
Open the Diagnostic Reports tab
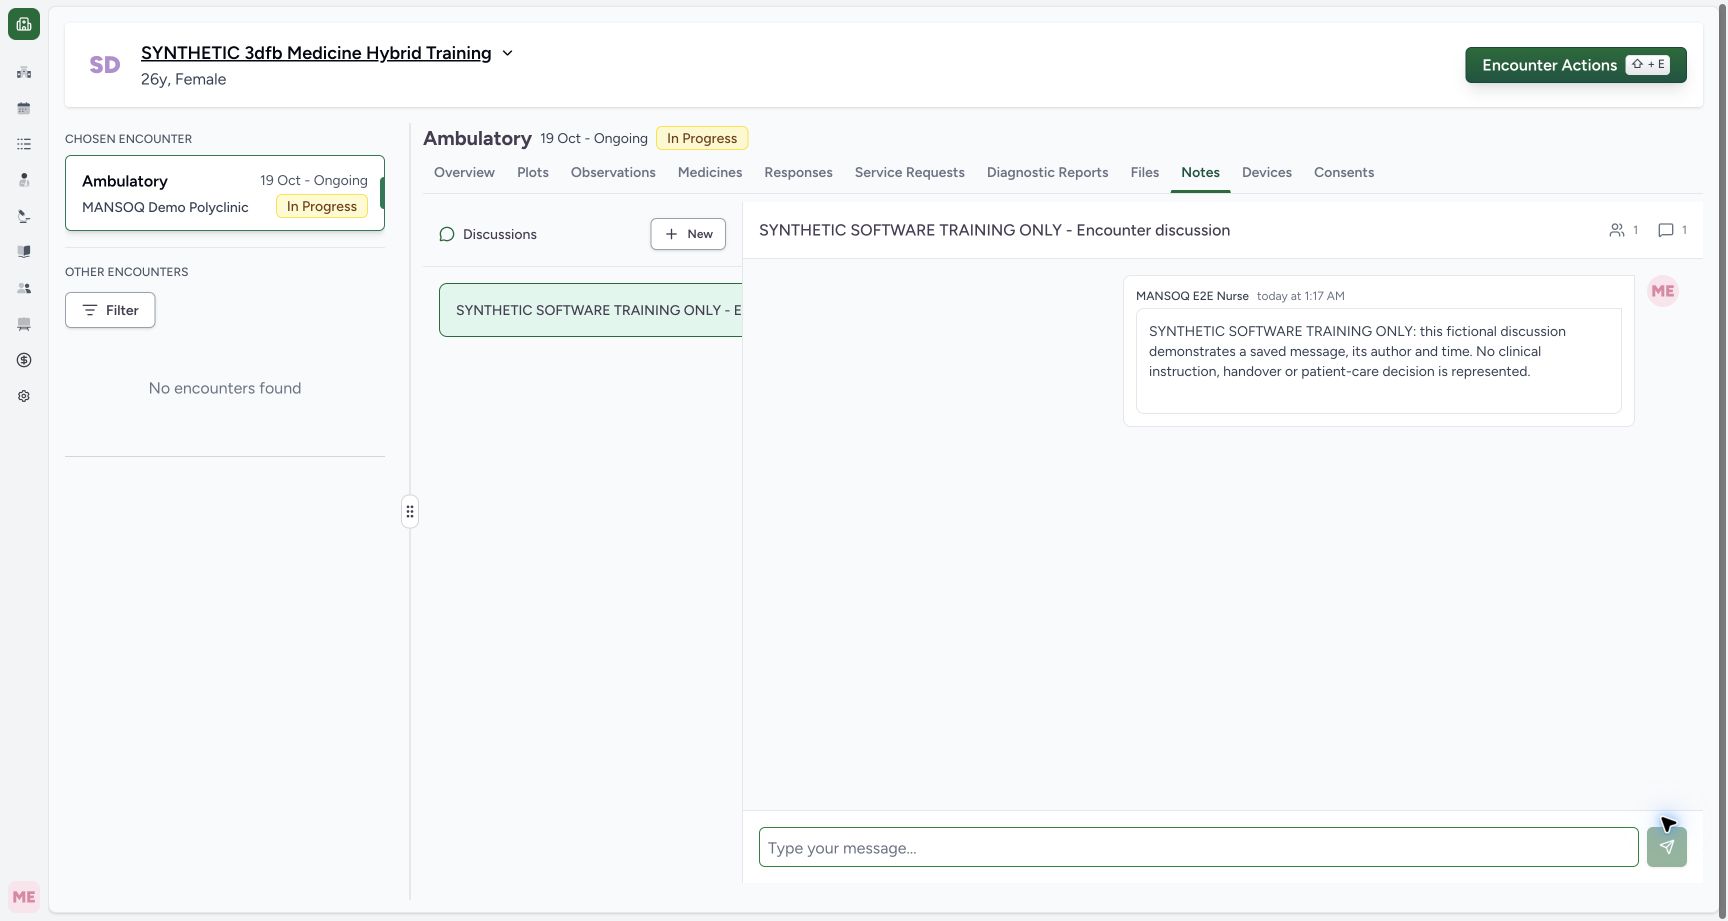1047,172
